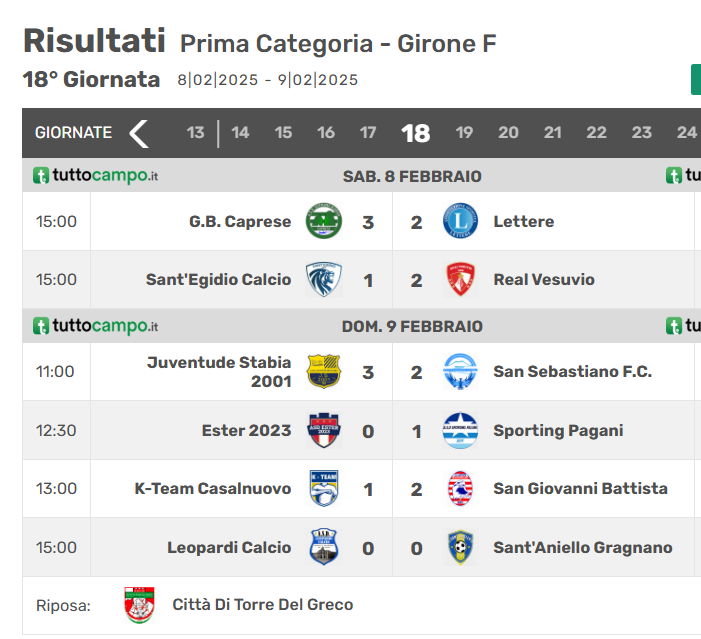This screenshot has height=639, width=701.
Task: Click the Lettere club logo
Action: [460, 221]
